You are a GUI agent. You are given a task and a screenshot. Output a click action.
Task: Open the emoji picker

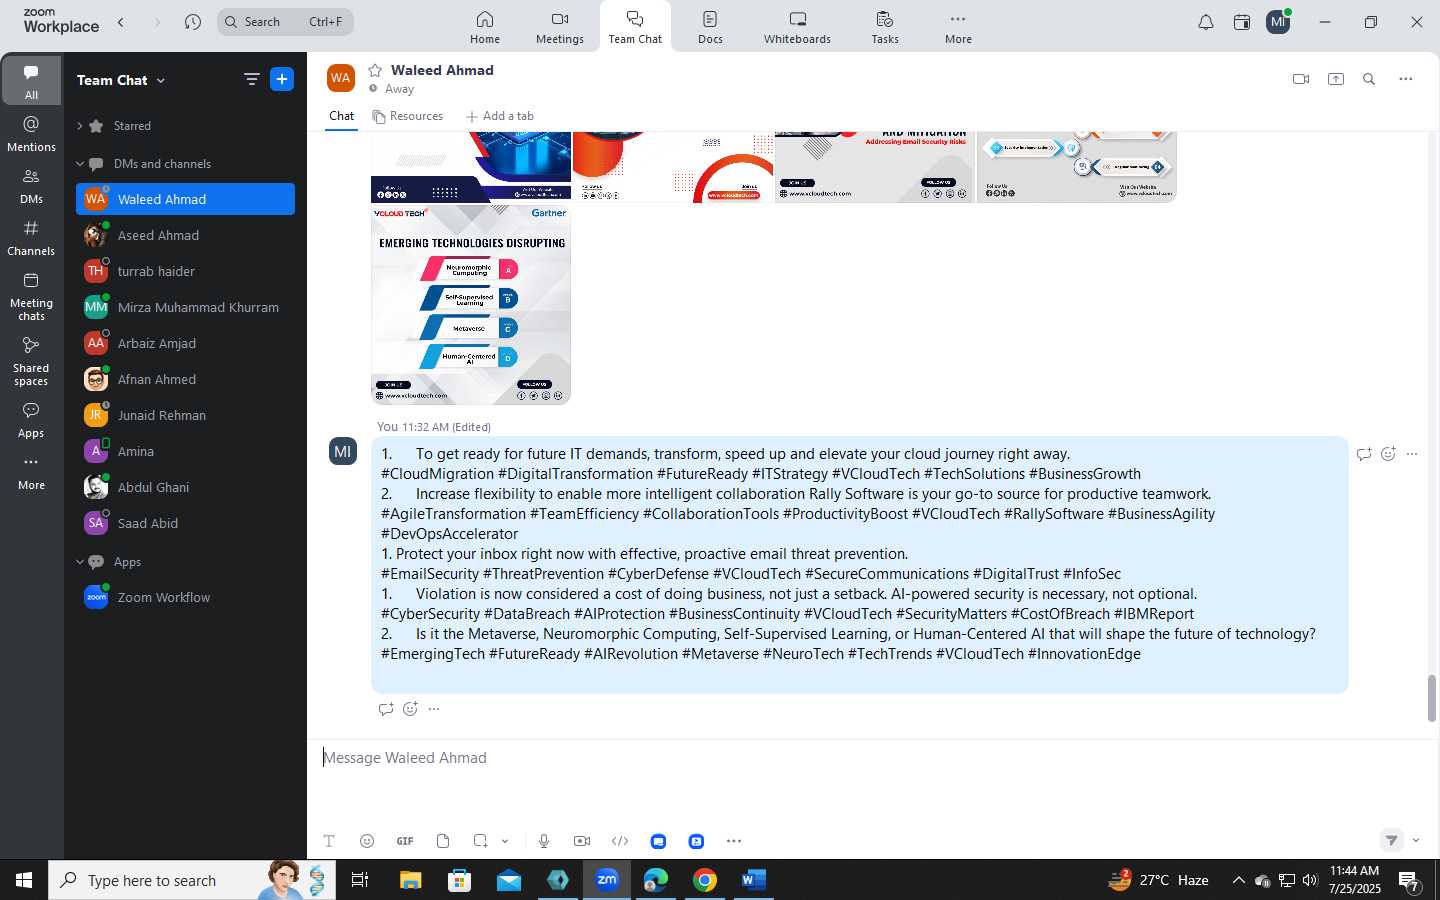(367, 841)
